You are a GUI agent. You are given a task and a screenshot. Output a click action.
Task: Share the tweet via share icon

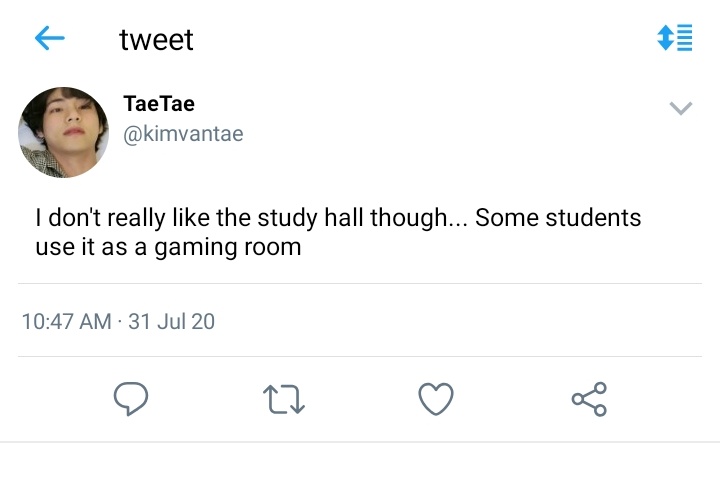[x=589, y=399]
